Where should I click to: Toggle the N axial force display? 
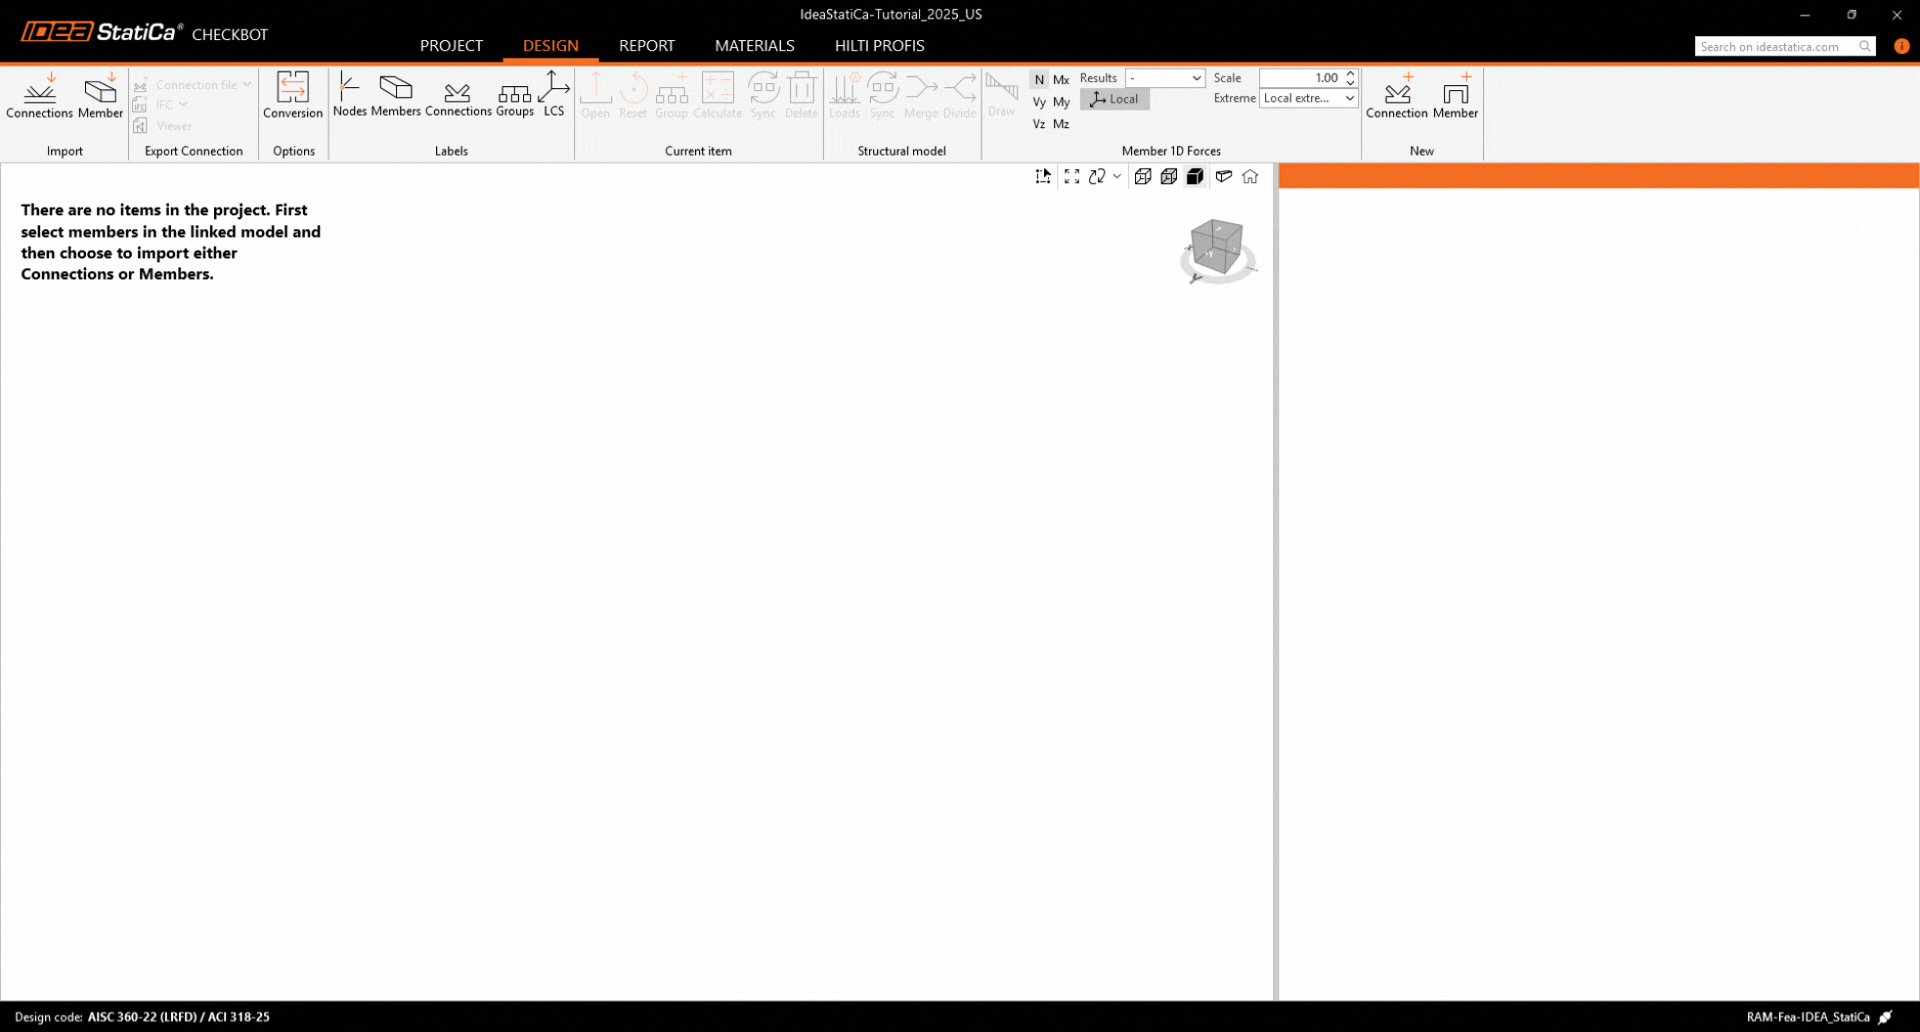point(1039,80)
